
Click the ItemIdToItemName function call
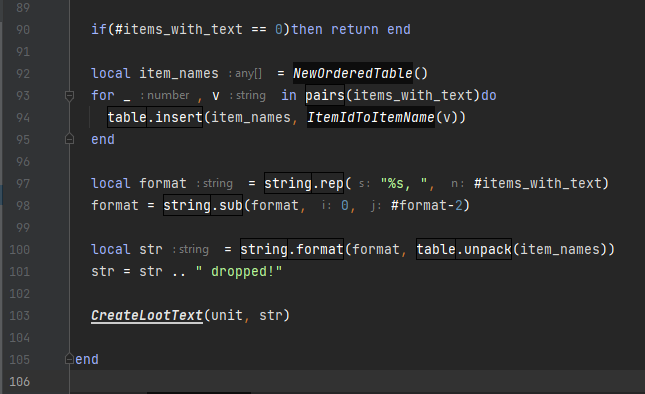(x=371, y=118)
